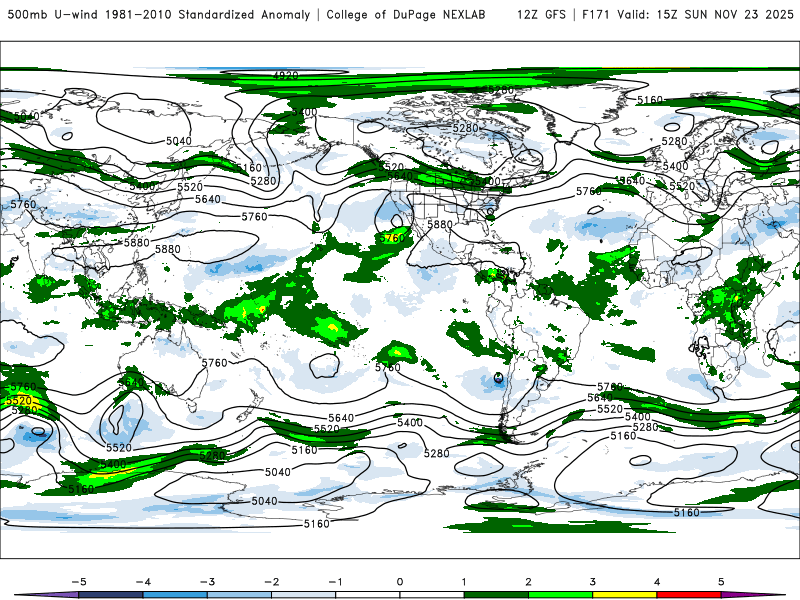Select the dark green colorbar segment between 1 and 2
The height and width of the screenshot is (600, 800).
point(496,595)
